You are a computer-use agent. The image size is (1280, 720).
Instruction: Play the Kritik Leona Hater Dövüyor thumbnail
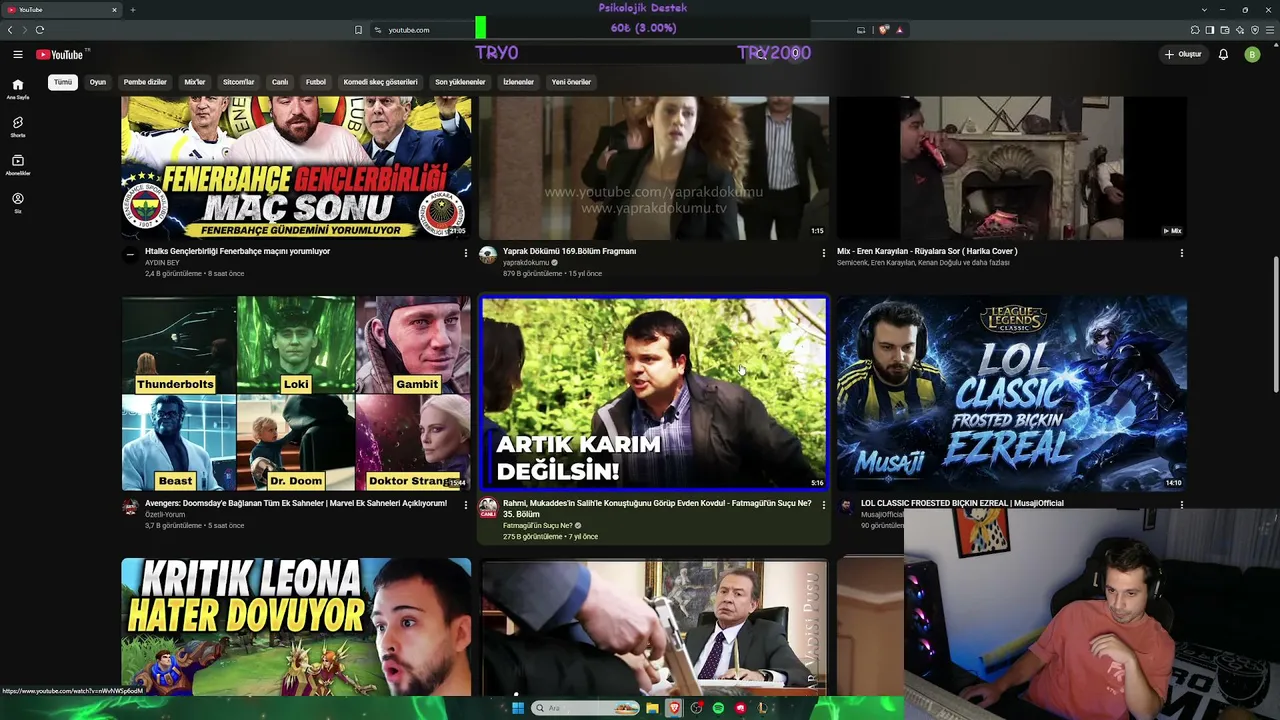pos(296,627)
